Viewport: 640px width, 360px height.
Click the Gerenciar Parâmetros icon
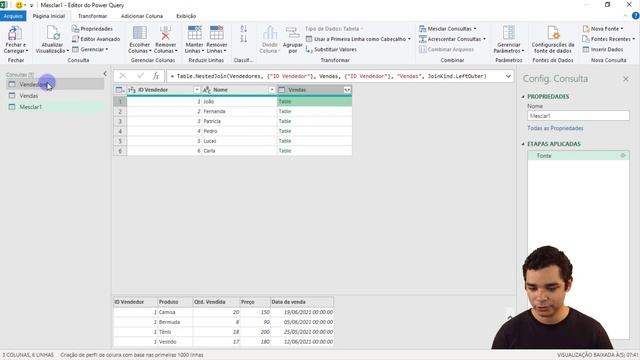[509, 33]
